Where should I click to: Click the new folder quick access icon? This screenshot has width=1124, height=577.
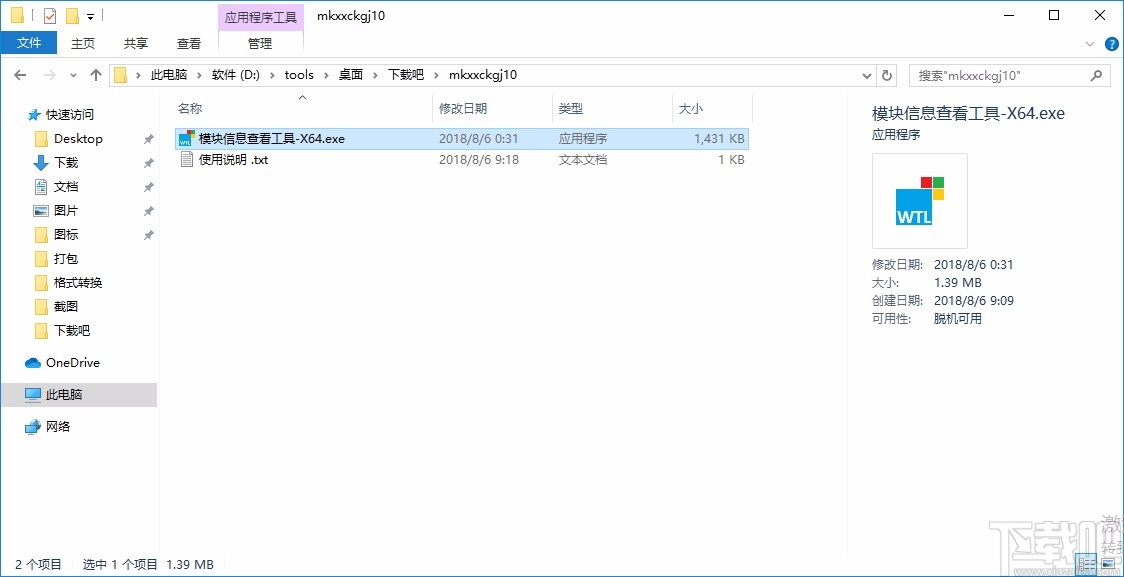72,15
